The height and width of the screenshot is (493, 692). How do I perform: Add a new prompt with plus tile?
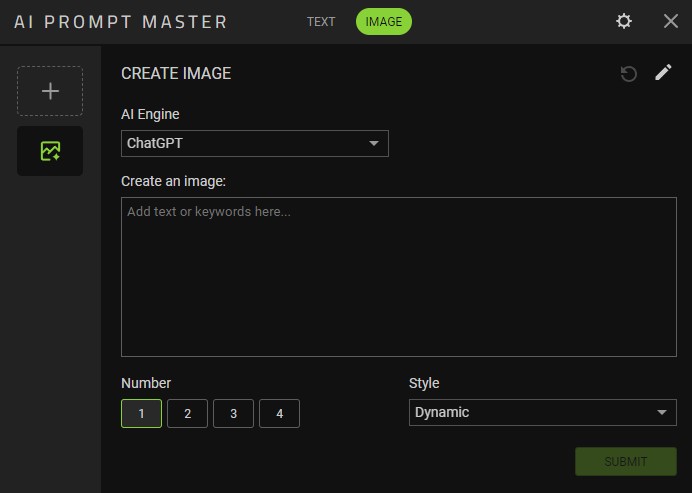coord(50,91)
